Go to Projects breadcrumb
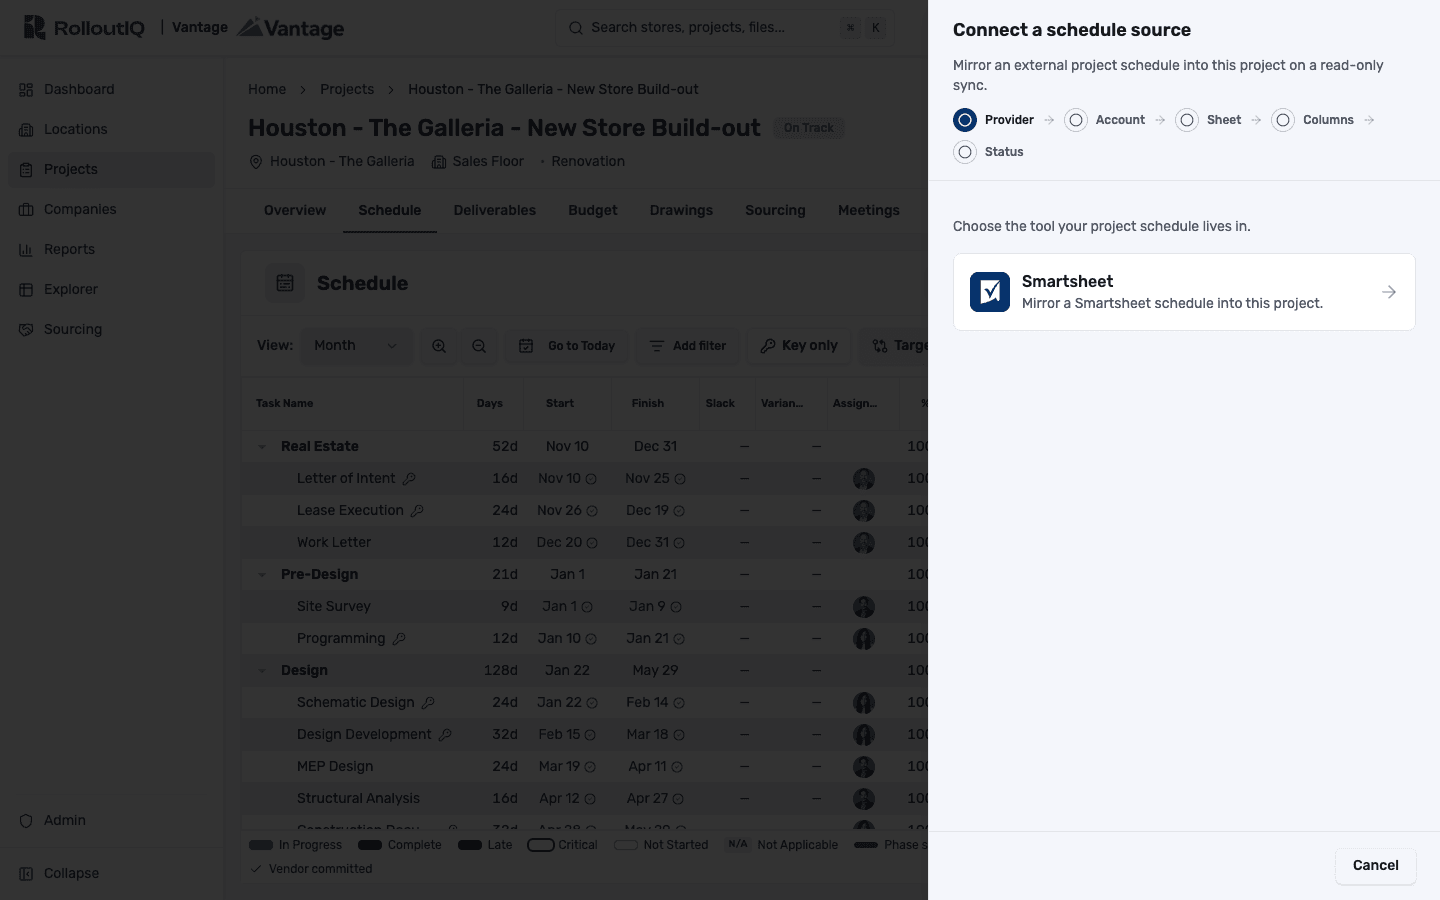 (347, 89)
